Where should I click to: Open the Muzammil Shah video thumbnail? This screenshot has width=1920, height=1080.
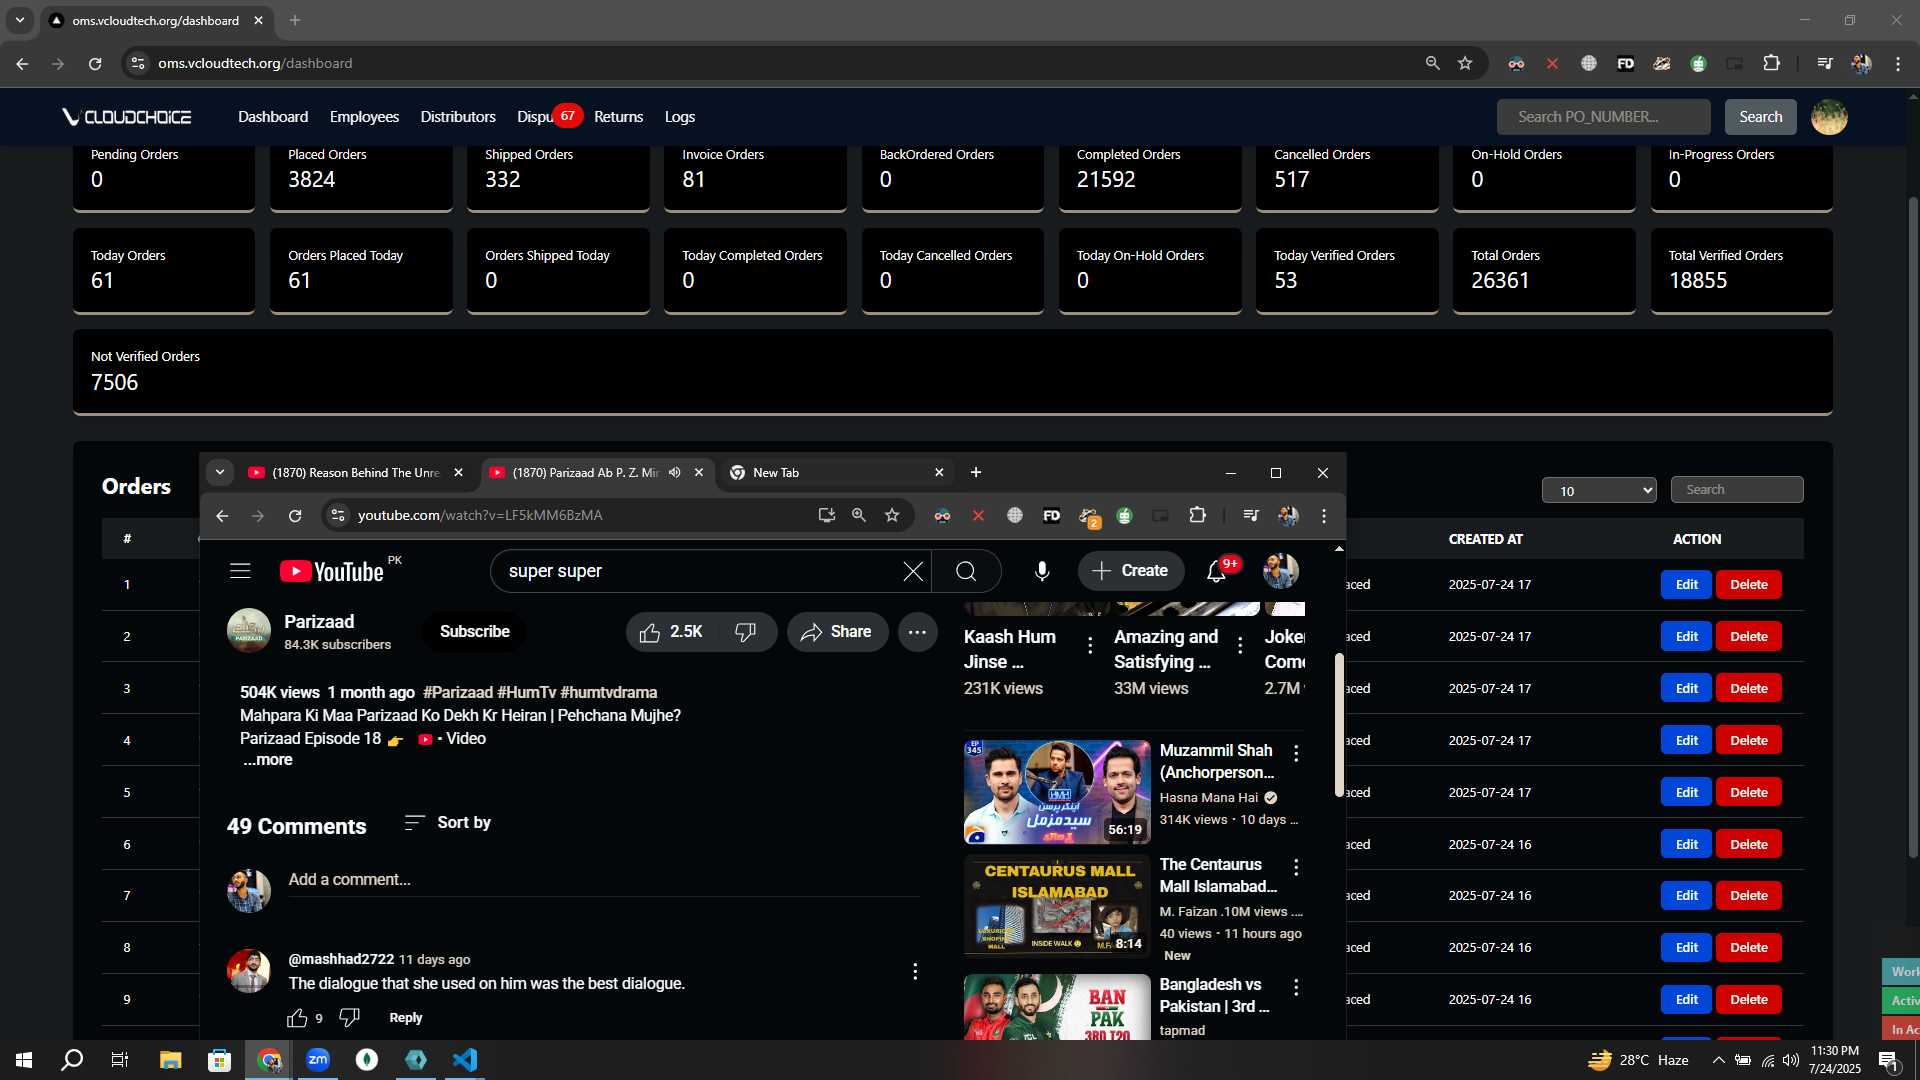pos(1057,792)
